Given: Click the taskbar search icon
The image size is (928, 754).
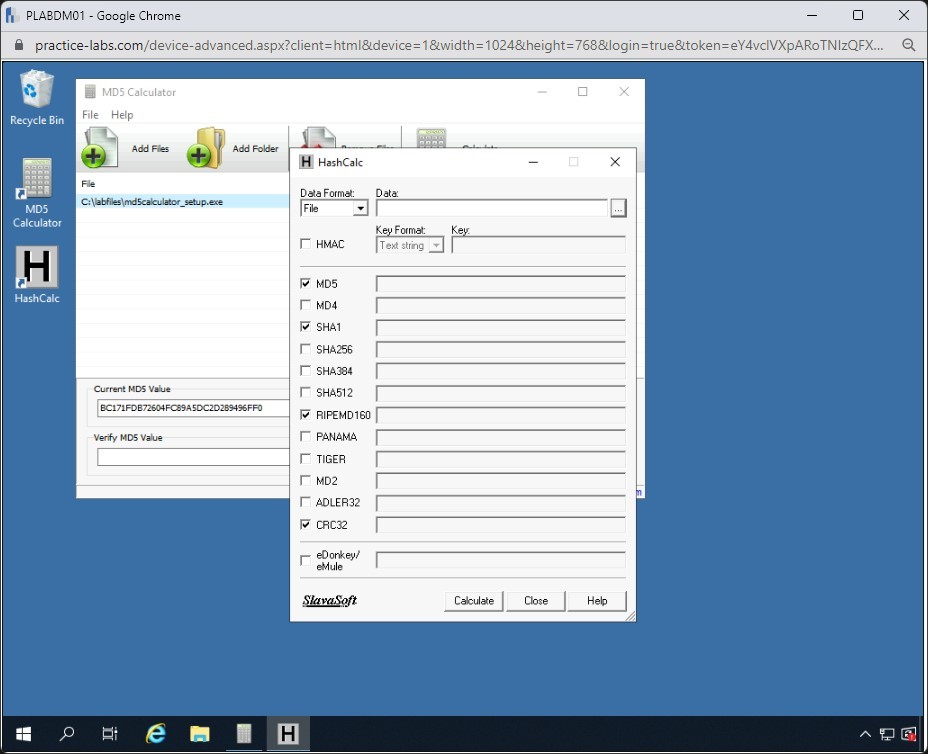Looking at the screenshot, I should tap(67, 734).
